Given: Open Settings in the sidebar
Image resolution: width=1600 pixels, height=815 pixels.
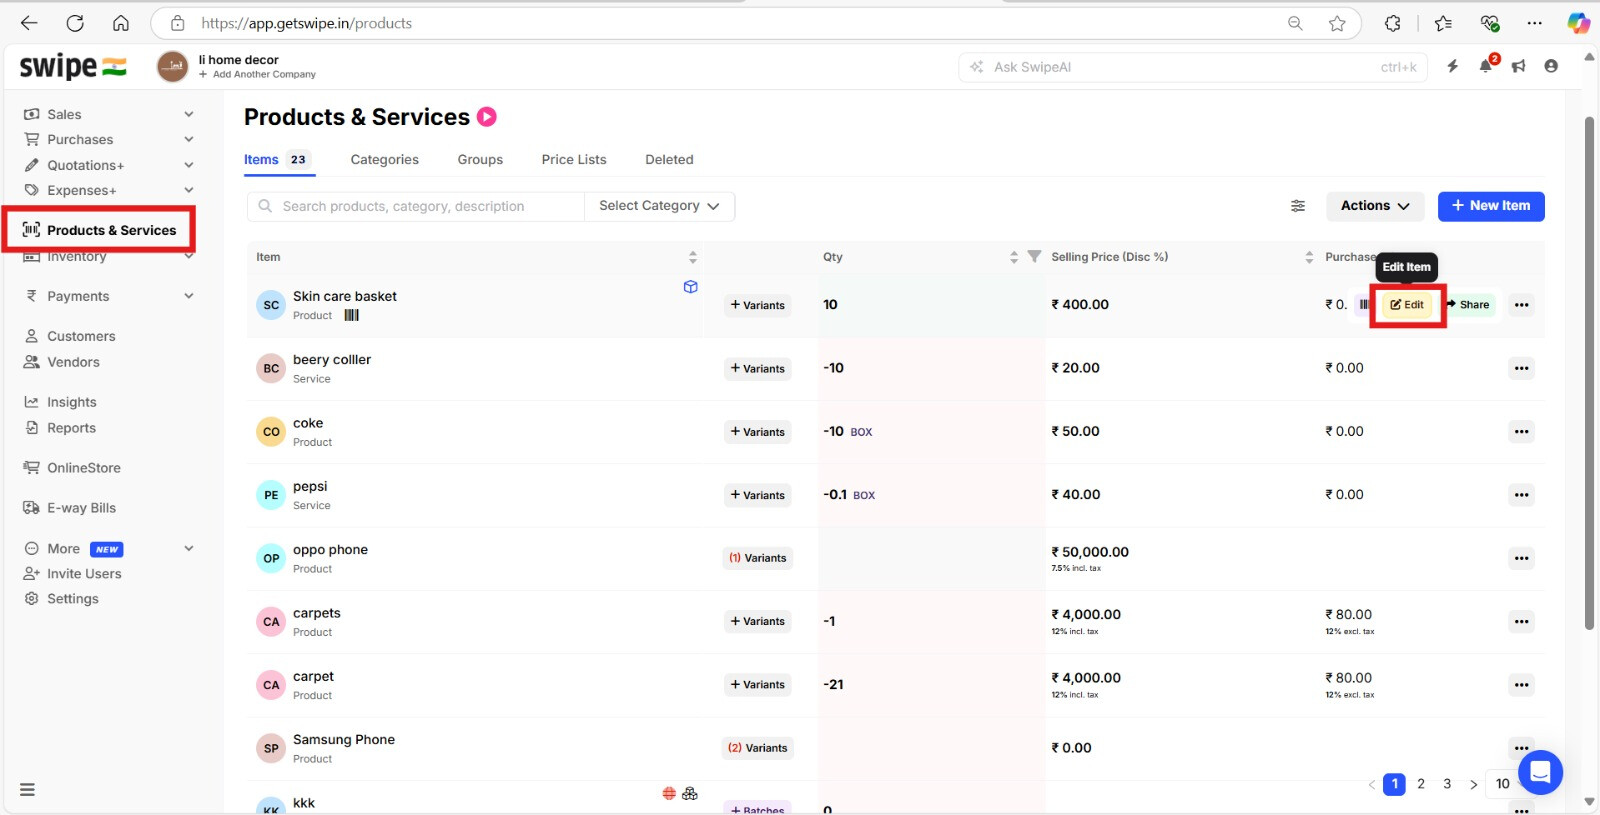Looking at the screenshot, I should [61, 599].
